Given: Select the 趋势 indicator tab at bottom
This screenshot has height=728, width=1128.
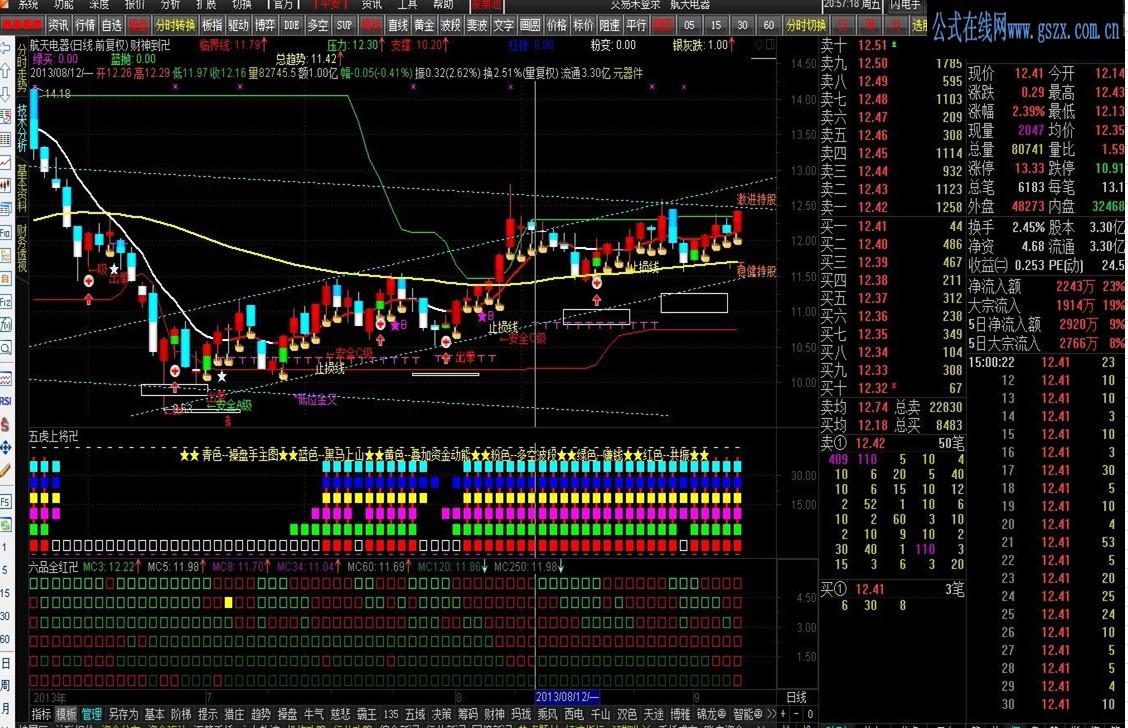Looking at the screenshot, I should 260,714.
